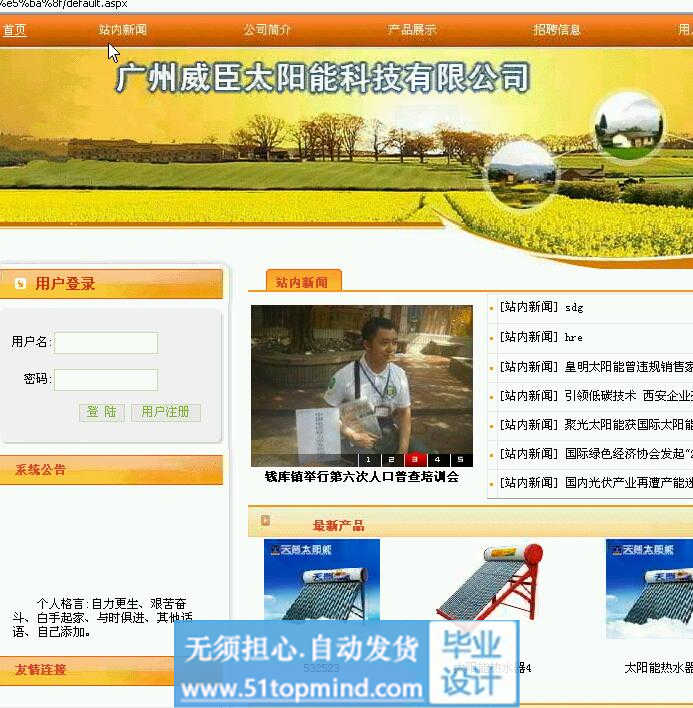
Task: Click the 个人格言 announcement text
Action: (x=102, y=618)
